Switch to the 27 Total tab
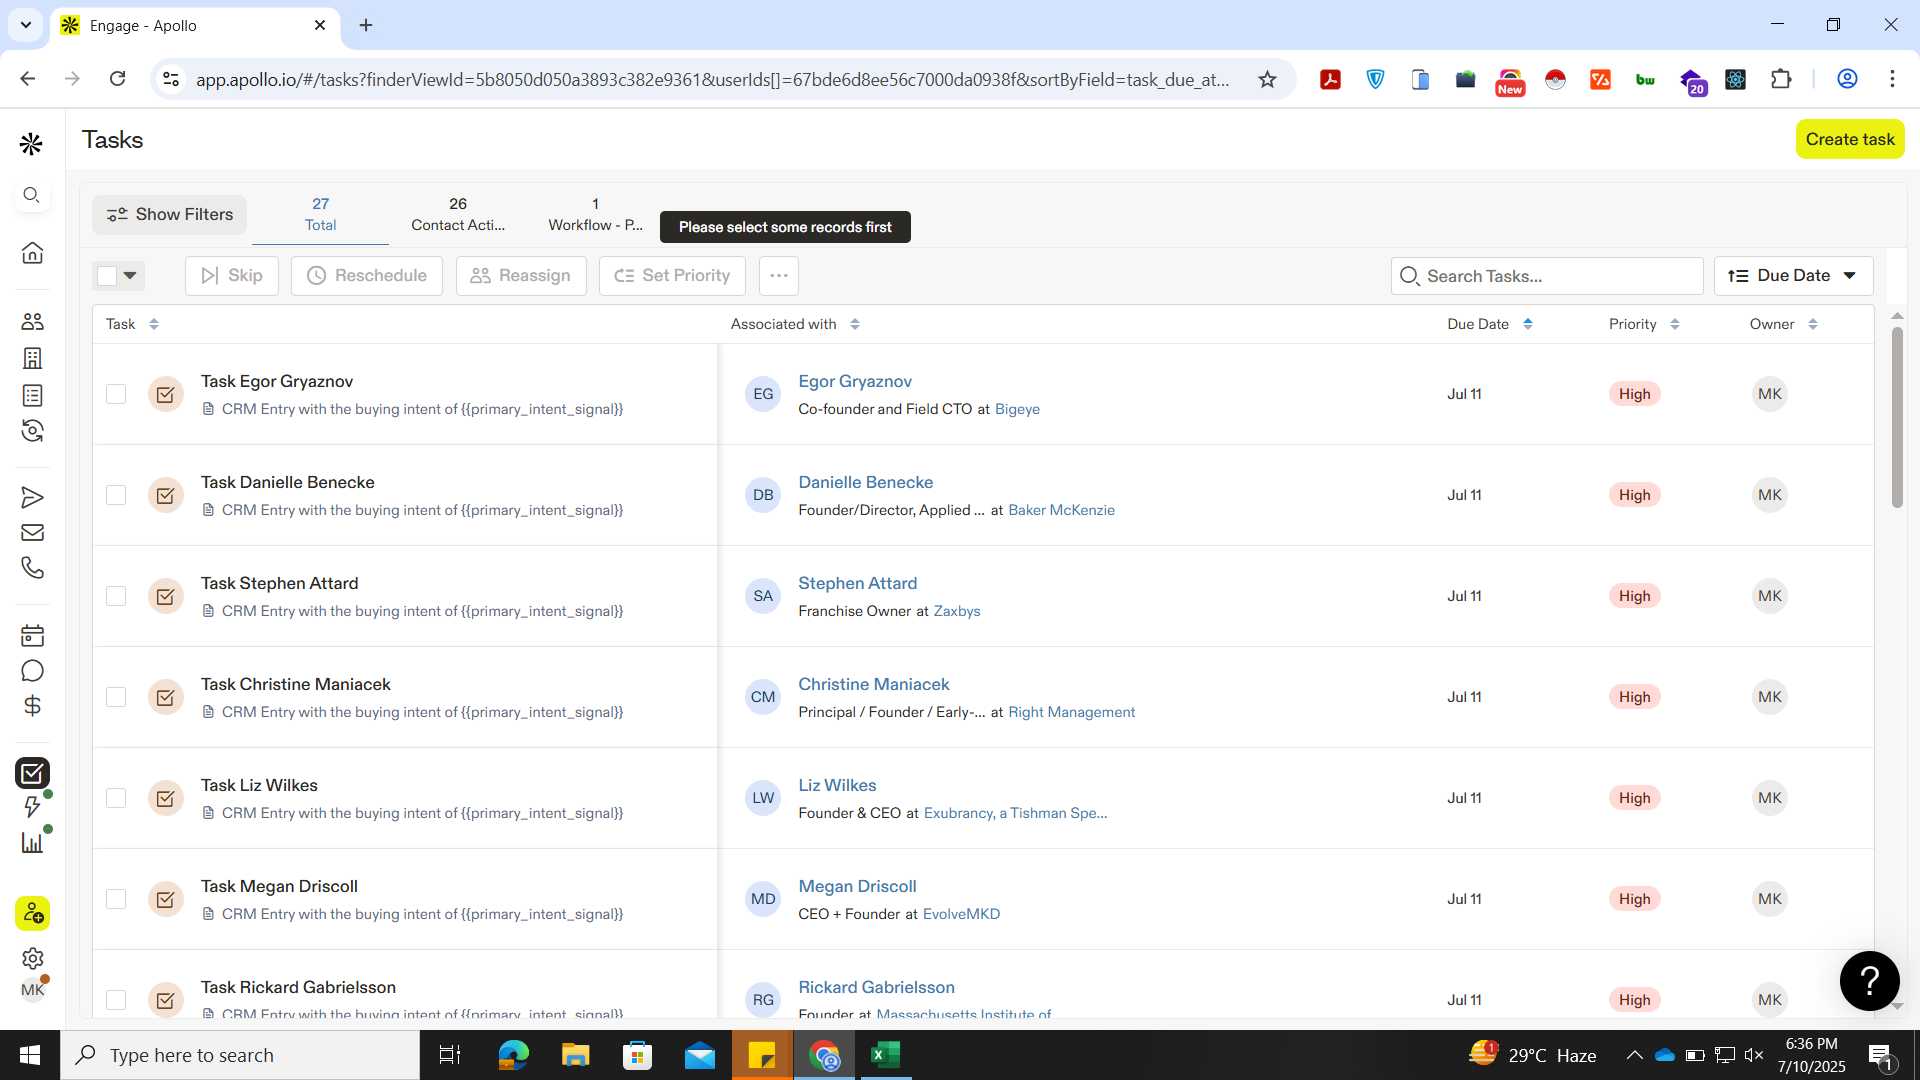 click(x=320, y=214)
